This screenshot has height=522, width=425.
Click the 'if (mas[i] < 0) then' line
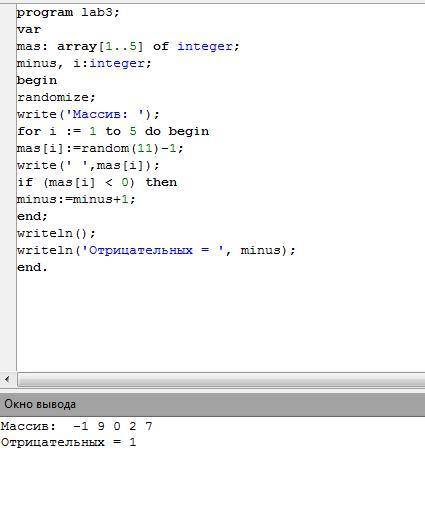click(97, 182)
